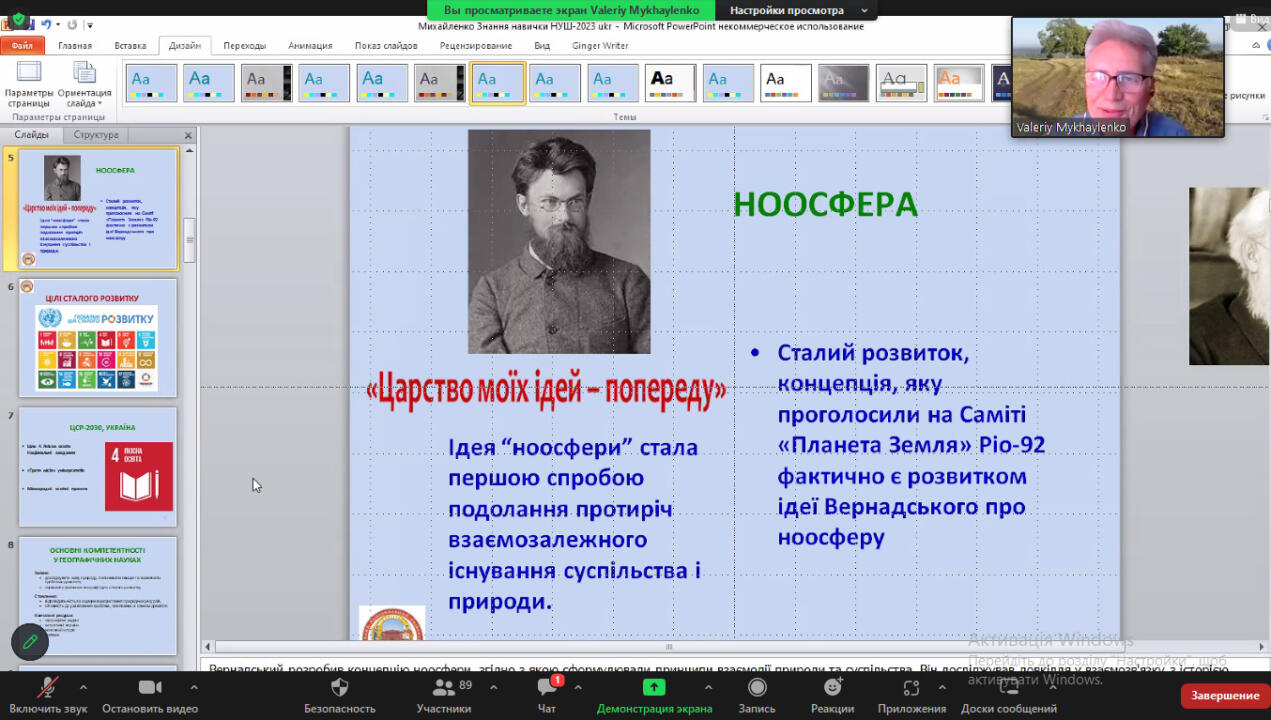The image size is (1271, 720).
Task: Select the Слайды pane tab
Action: coord(32,135)
